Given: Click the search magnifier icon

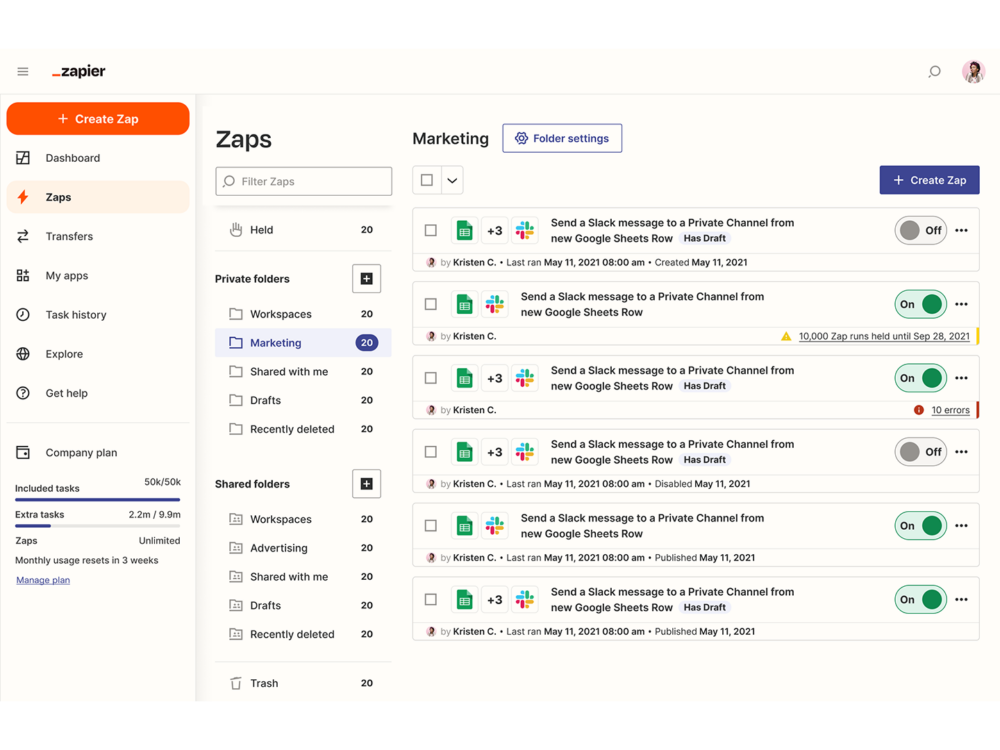Looking at the screenshot, I should pyautogui.click(x=934, y=72).
